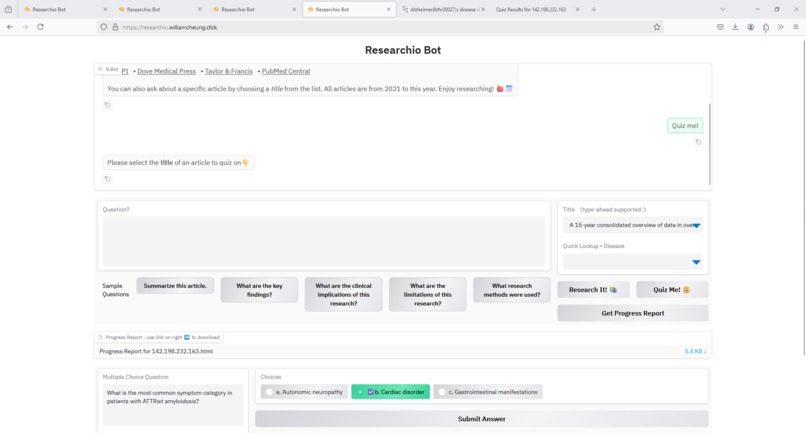Click the Progress Report file name text

coord(156,351)
